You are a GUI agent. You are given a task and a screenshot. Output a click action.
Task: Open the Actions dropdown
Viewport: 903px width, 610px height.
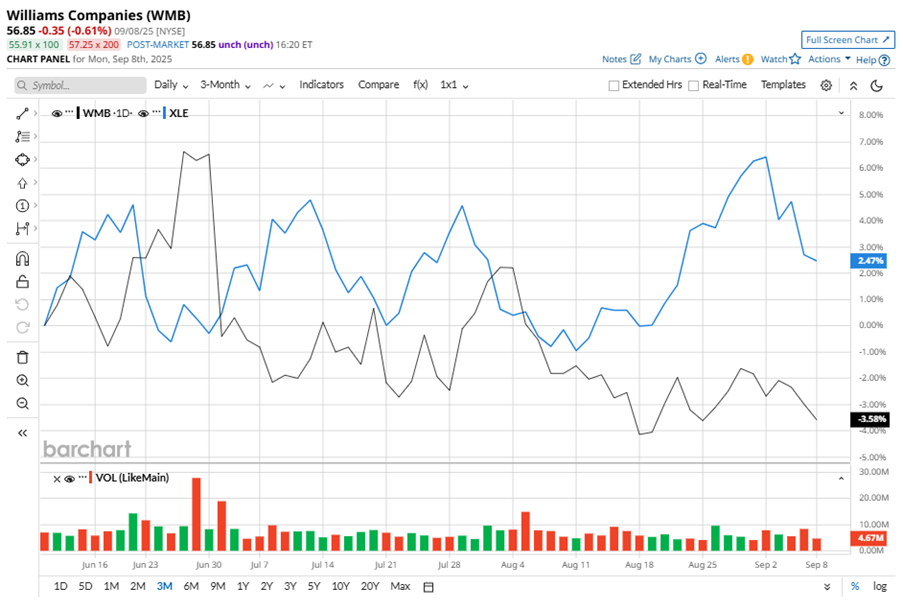[x=829, y=59]
